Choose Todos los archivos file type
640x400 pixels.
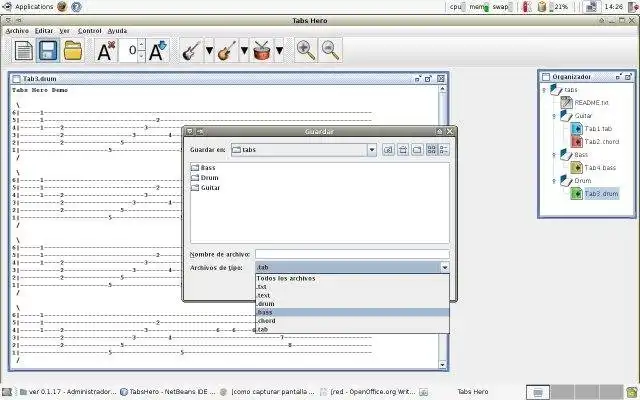pos(352,278)
